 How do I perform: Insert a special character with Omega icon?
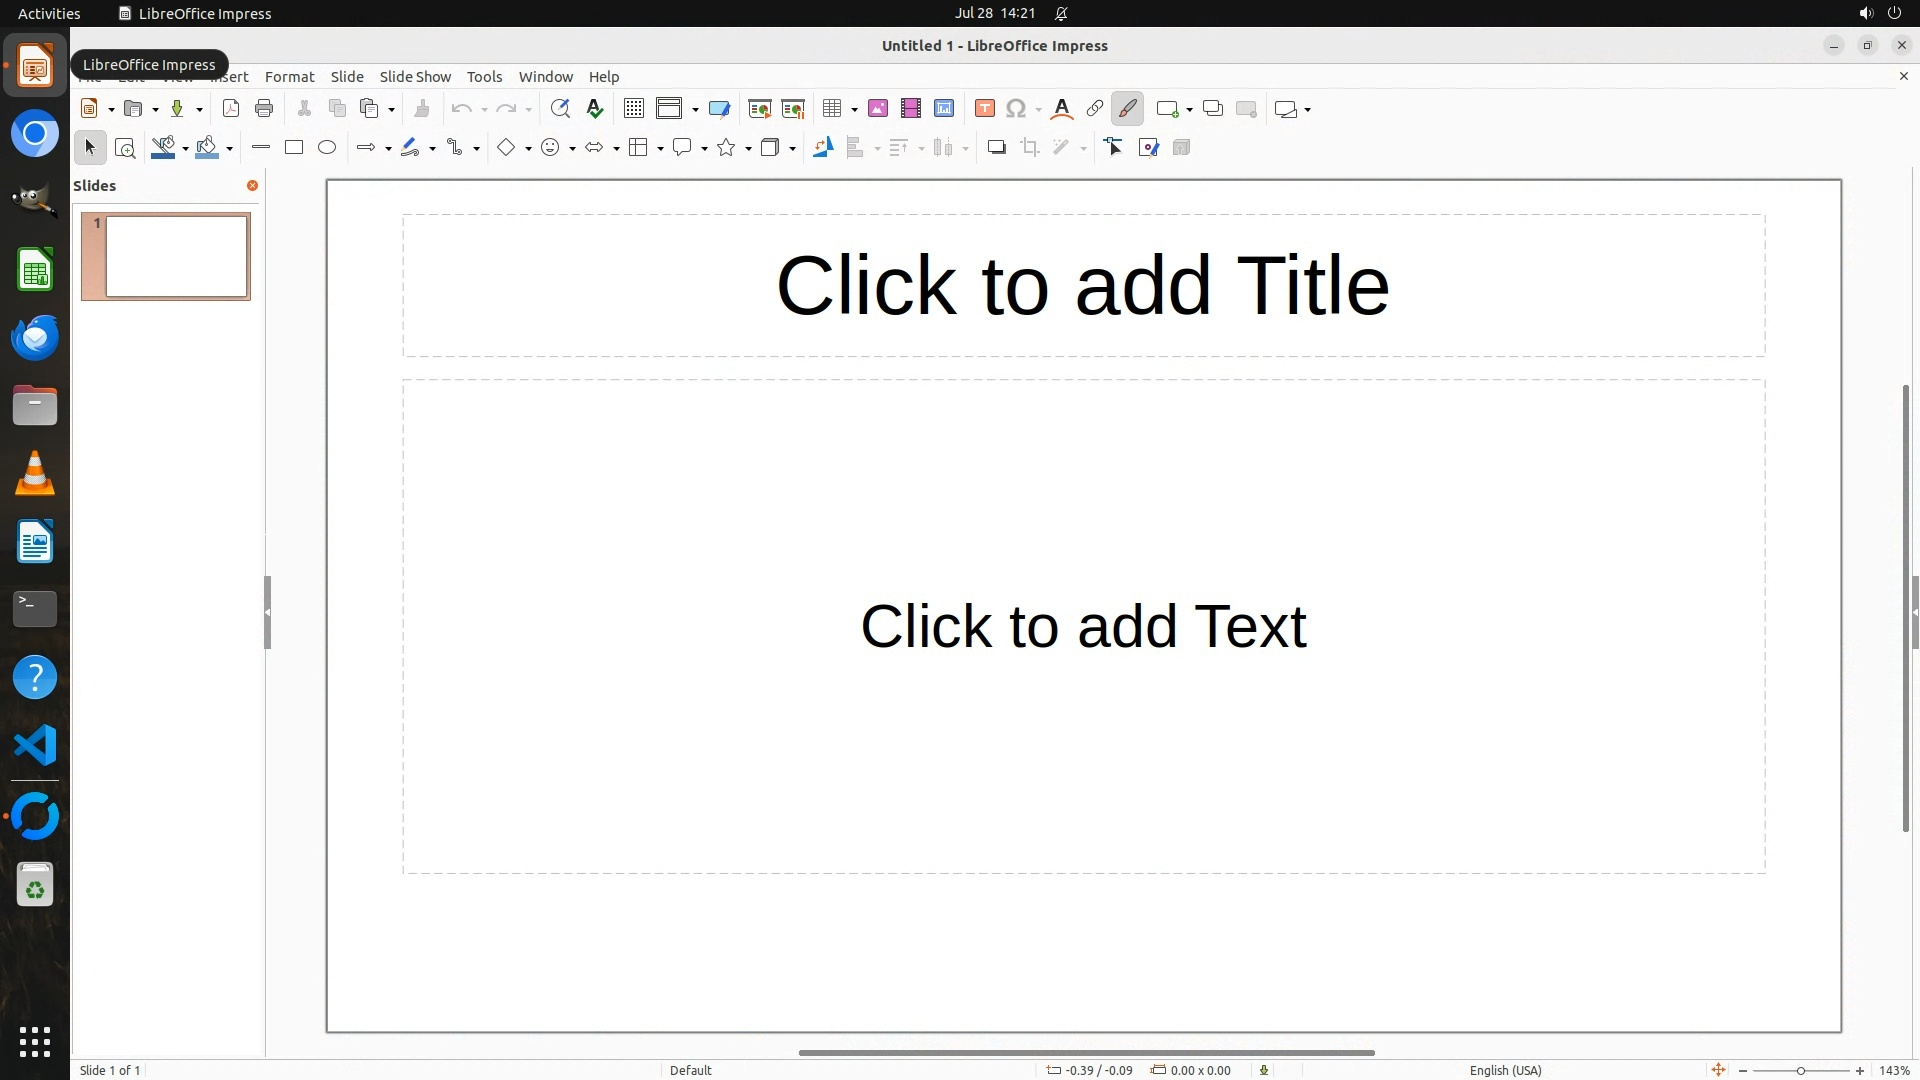tap(1016, 109)
